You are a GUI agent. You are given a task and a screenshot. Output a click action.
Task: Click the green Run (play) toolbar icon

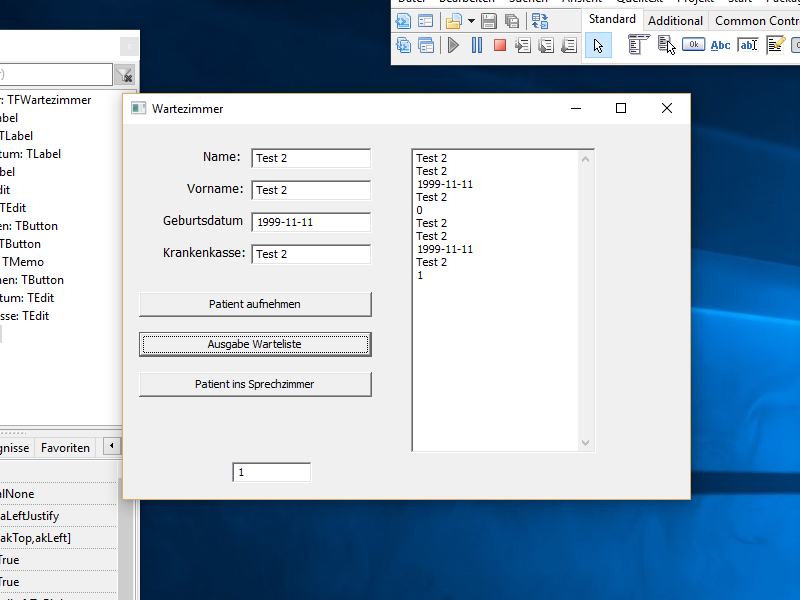[x=453, y=45]
